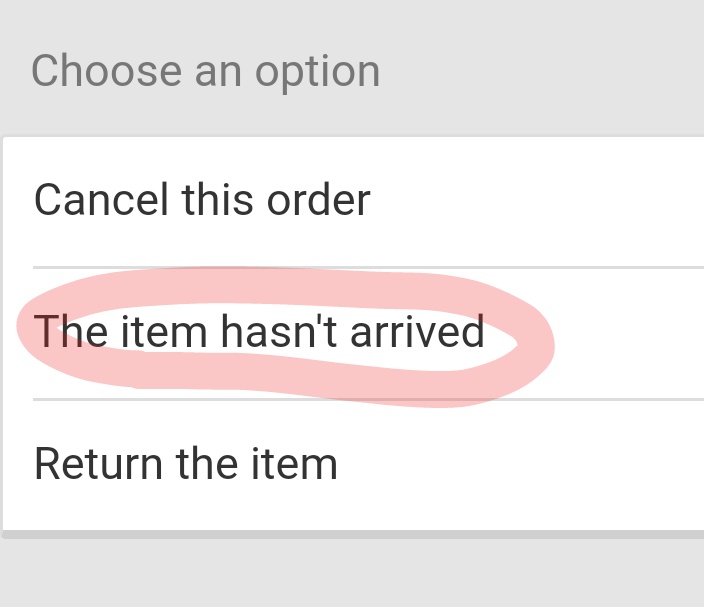The width and height of the screenshot is (704, 607).
Task: Click the gray header area beside "Choose an option"
Action: [x=540, y=72]
